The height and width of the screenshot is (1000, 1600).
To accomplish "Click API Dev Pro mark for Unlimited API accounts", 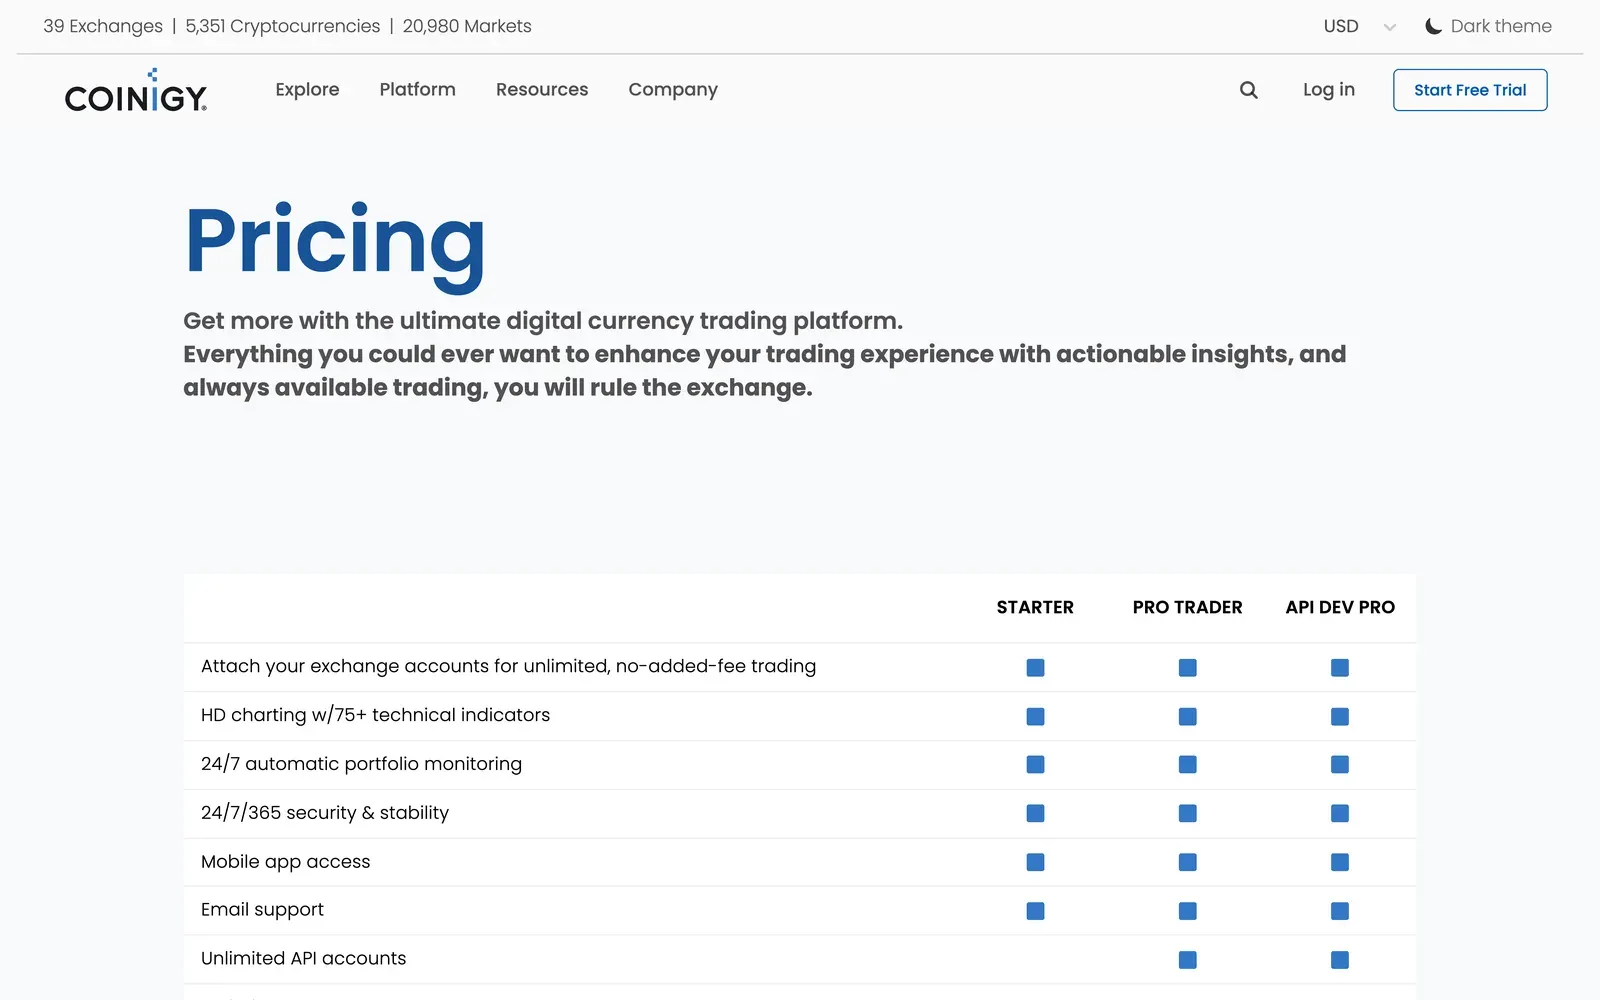I will tap(1340, 960).
